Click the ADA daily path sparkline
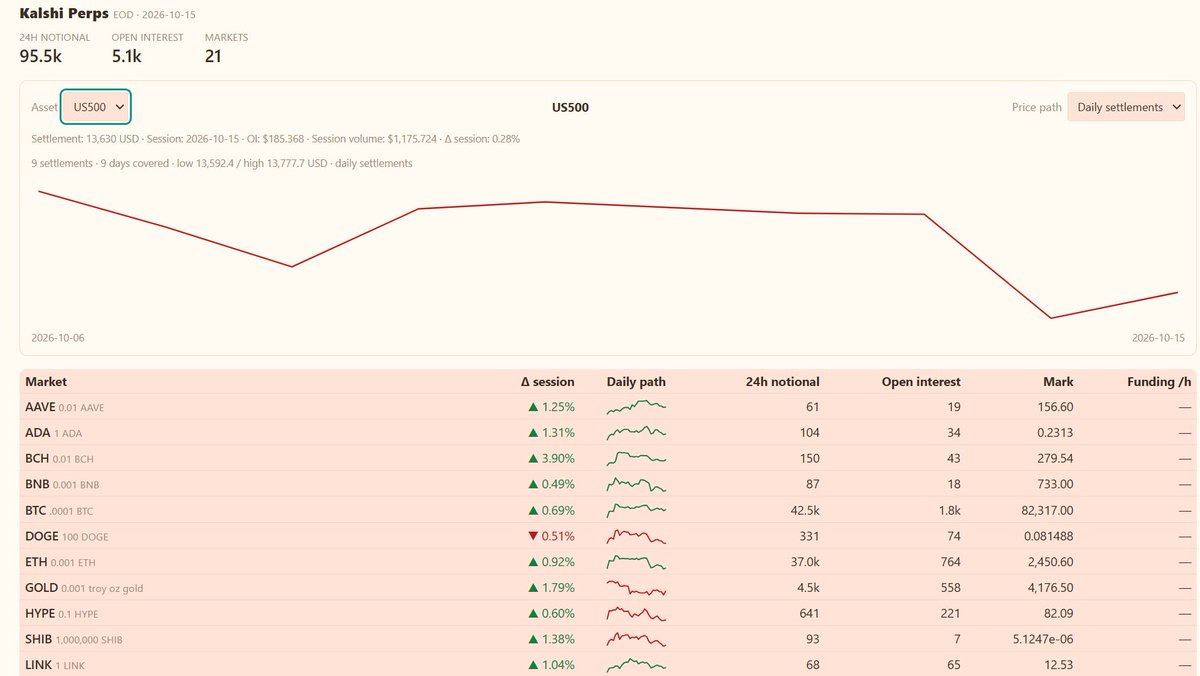The width and height of the screenshot is (1200, 676). point(636,433)
